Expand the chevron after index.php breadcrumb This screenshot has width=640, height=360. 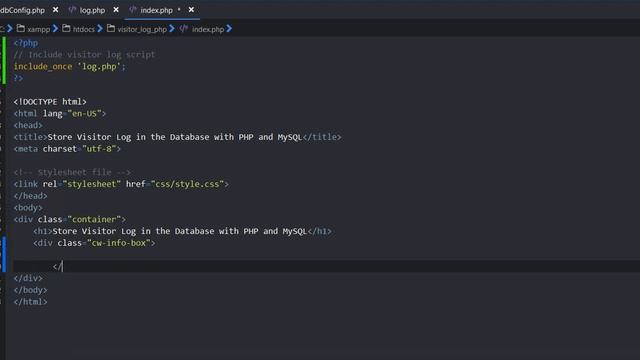(x=229, y=29)
